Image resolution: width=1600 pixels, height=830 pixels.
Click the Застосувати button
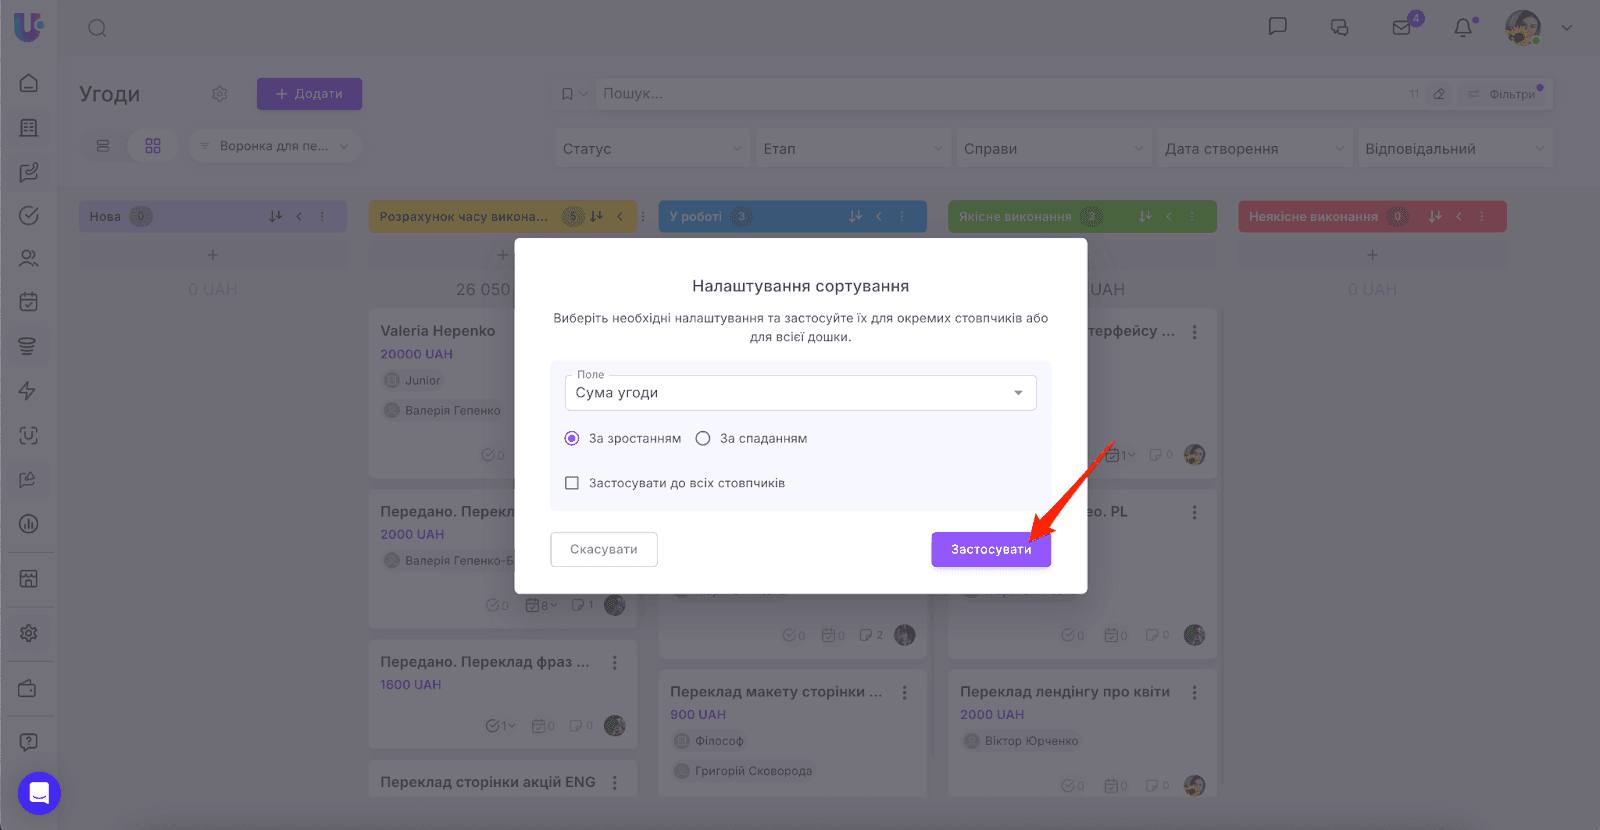pos(990,549)
